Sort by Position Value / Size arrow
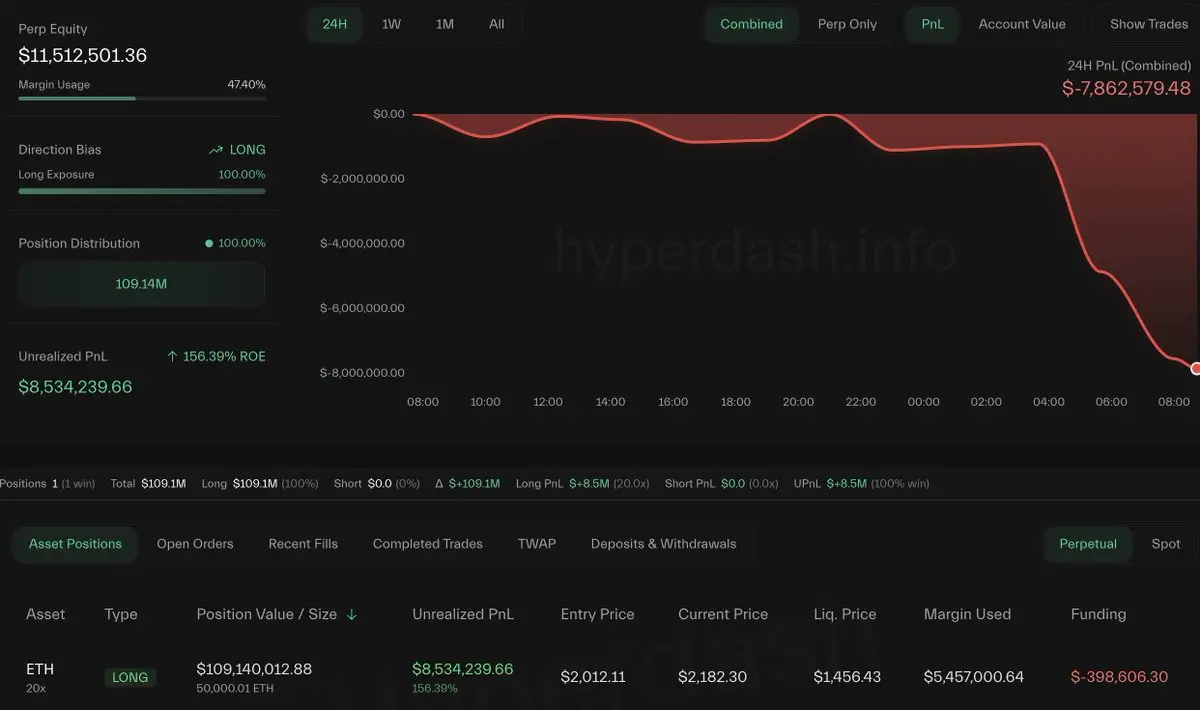1200x710 pixels. [x=352, y=615]
